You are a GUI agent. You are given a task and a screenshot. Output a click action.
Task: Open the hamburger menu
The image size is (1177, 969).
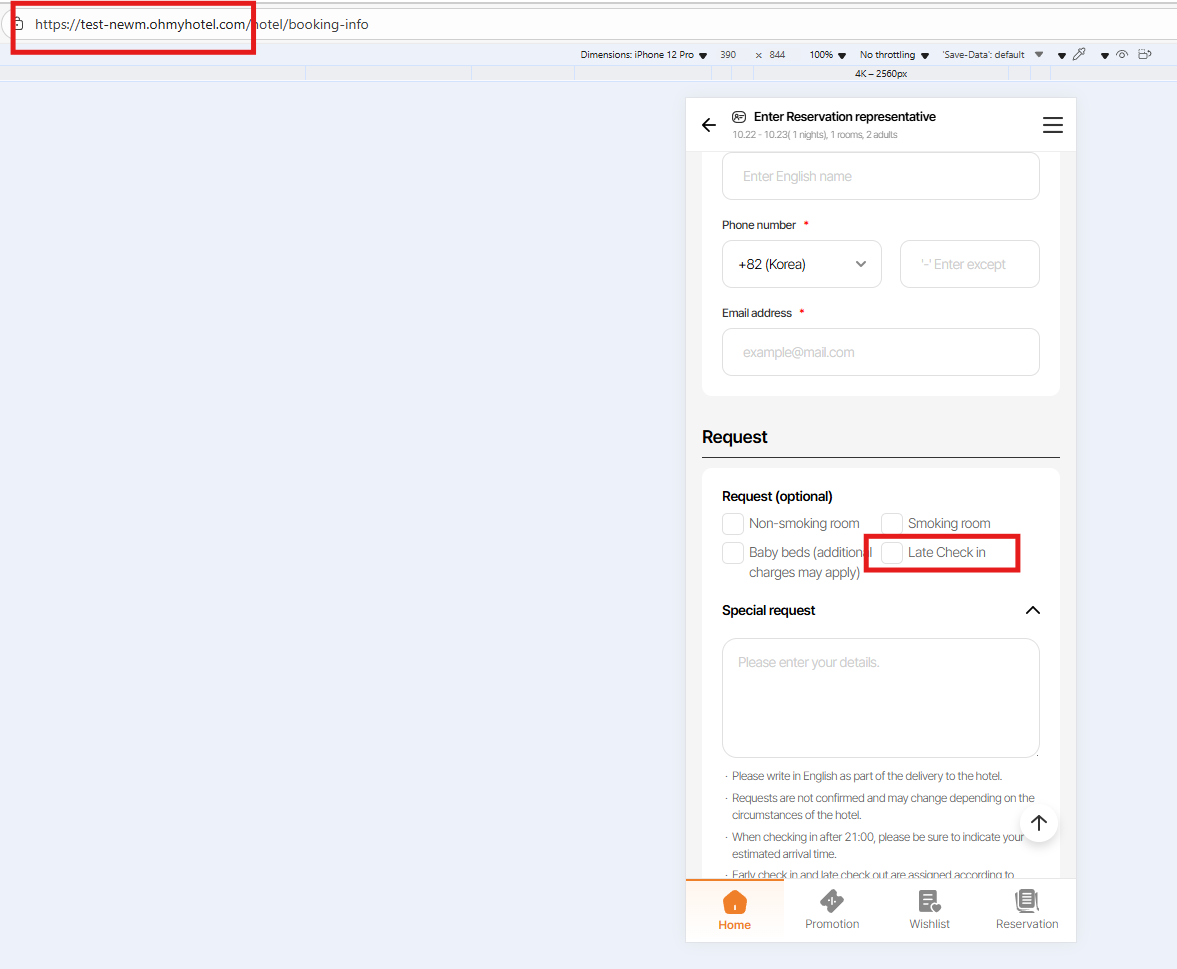1052,125
